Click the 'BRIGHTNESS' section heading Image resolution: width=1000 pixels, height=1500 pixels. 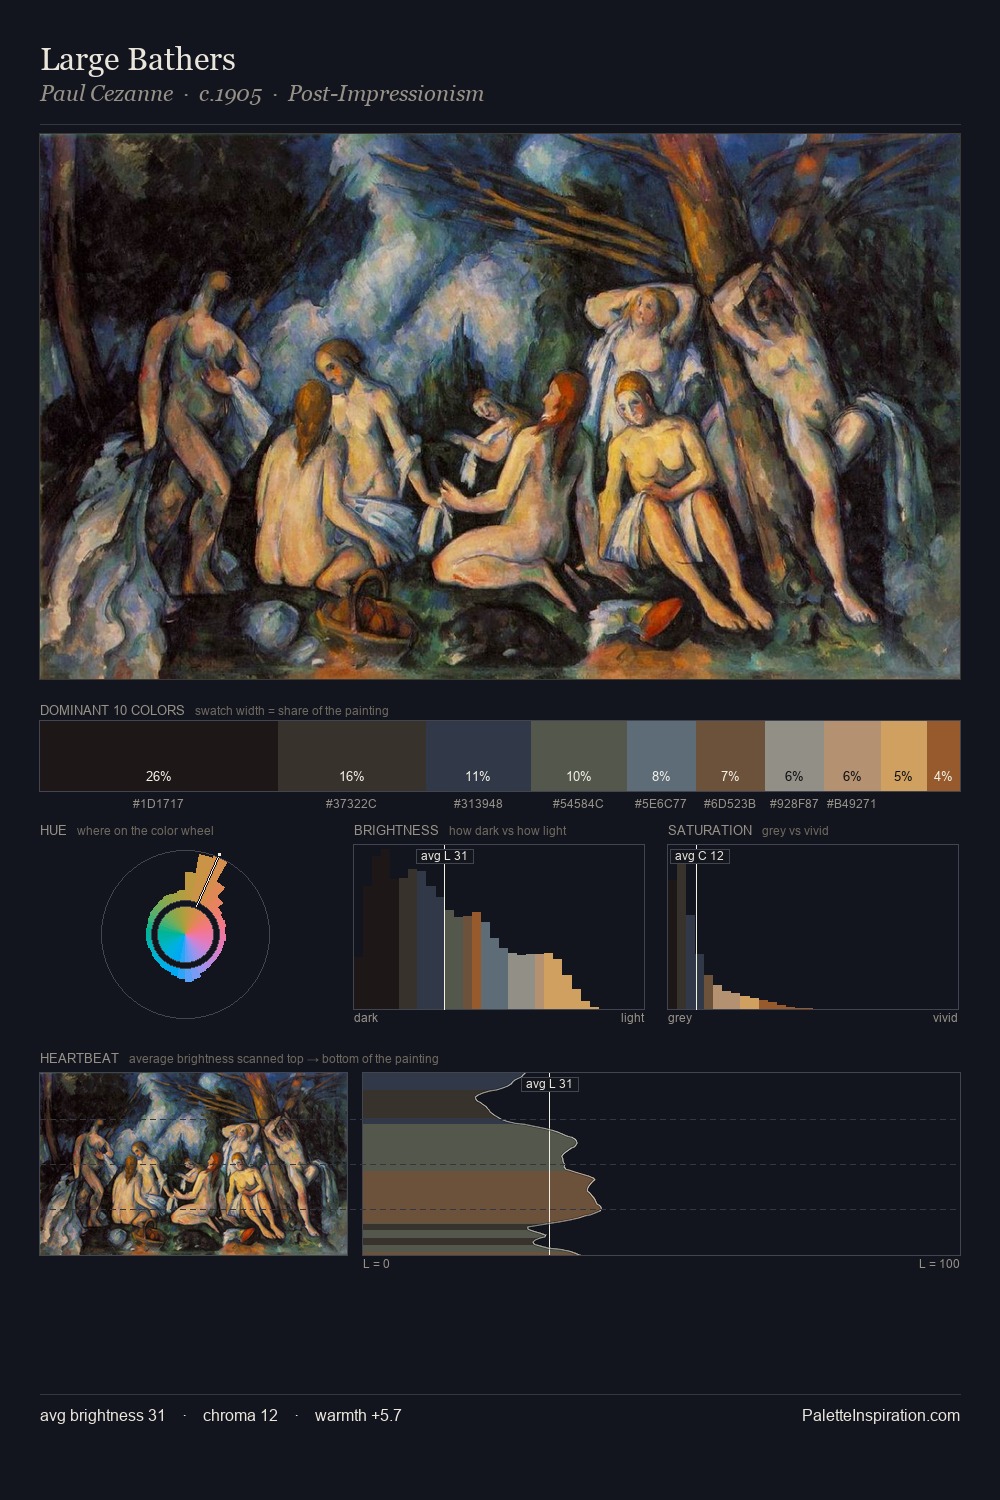tap(396, 830)
